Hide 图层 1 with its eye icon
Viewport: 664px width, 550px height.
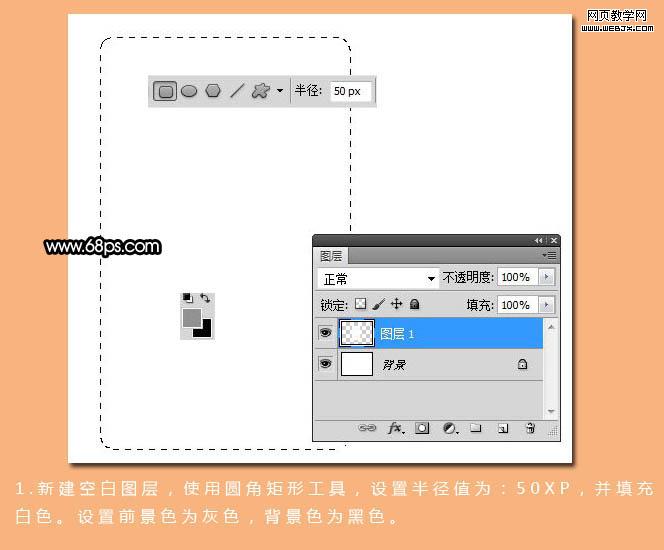point(325,333)
